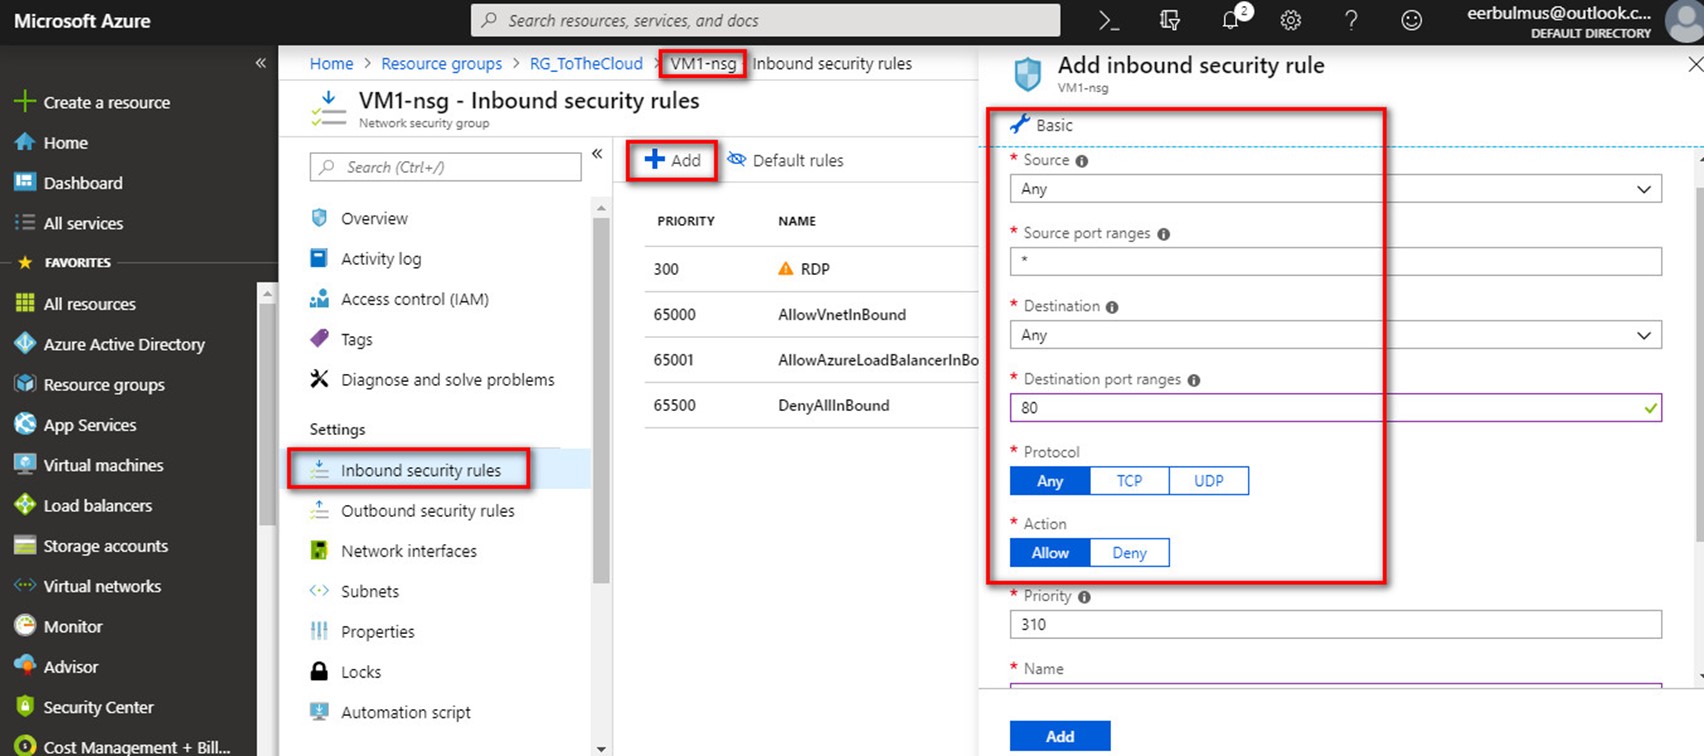
Task: Click the Monitor gauge icon
Action: coord(25,626)
